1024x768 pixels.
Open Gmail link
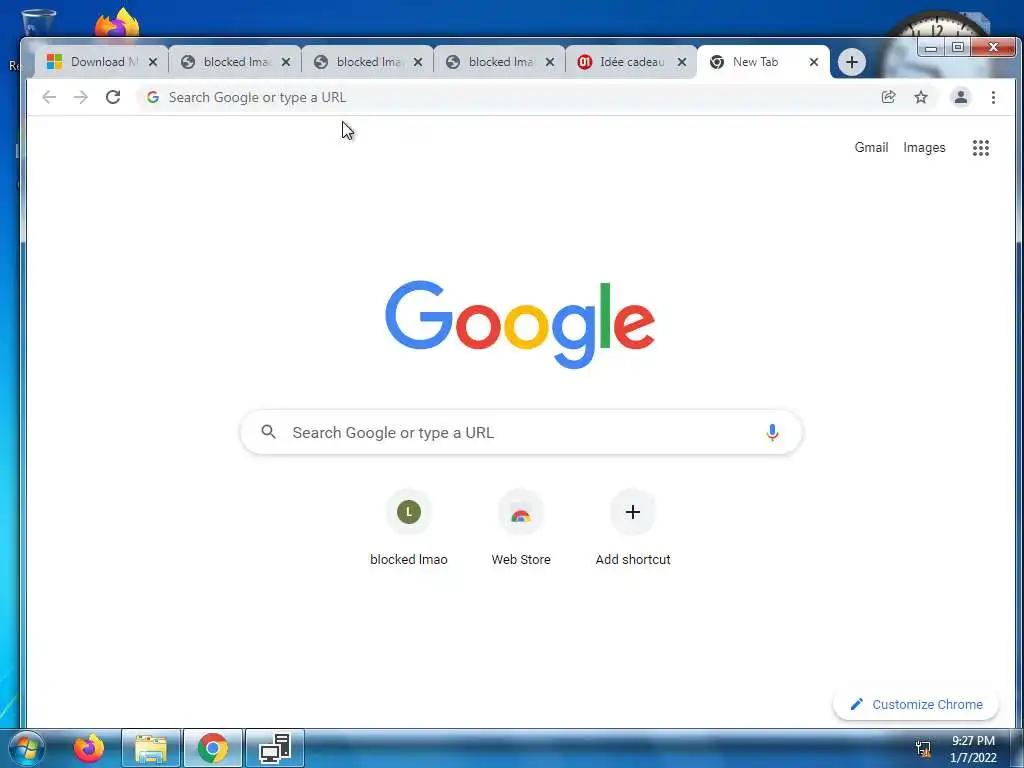click(x=871, y=148)
